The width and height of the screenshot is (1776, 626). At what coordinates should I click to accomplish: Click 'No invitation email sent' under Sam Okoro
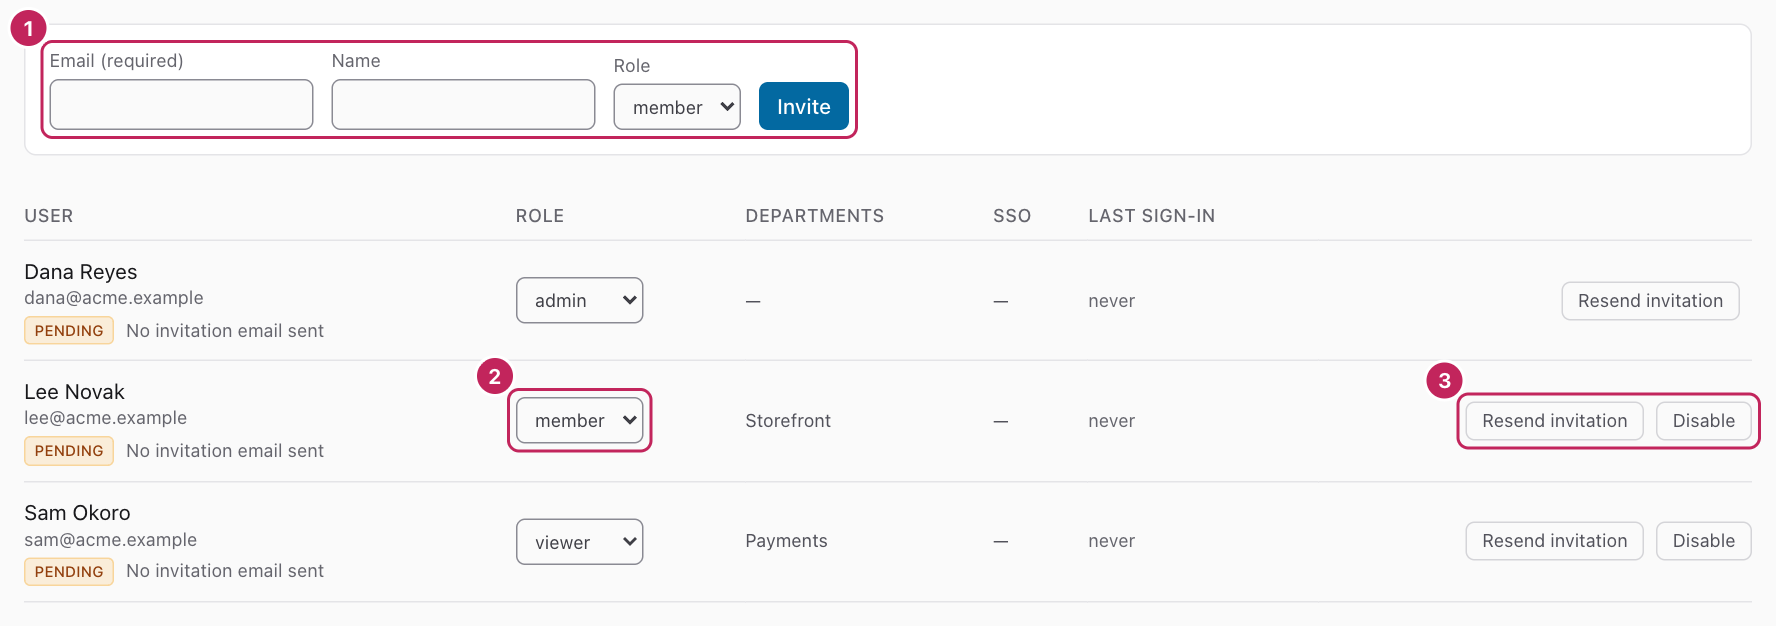pos(225,571)
